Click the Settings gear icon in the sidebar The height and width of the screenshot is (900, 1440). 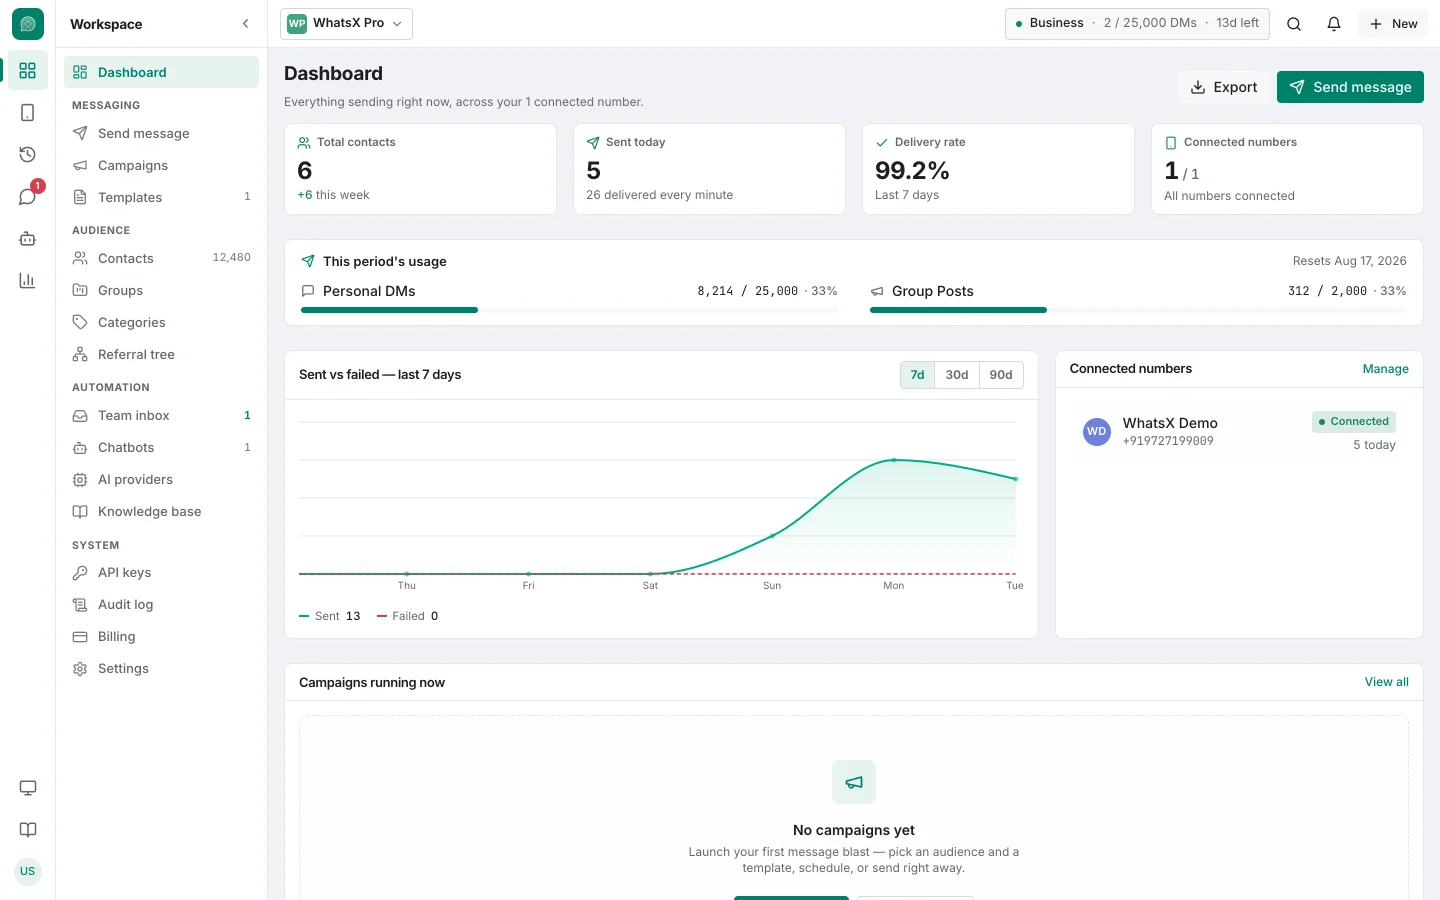pyautogui.click(x=80, y=668)
